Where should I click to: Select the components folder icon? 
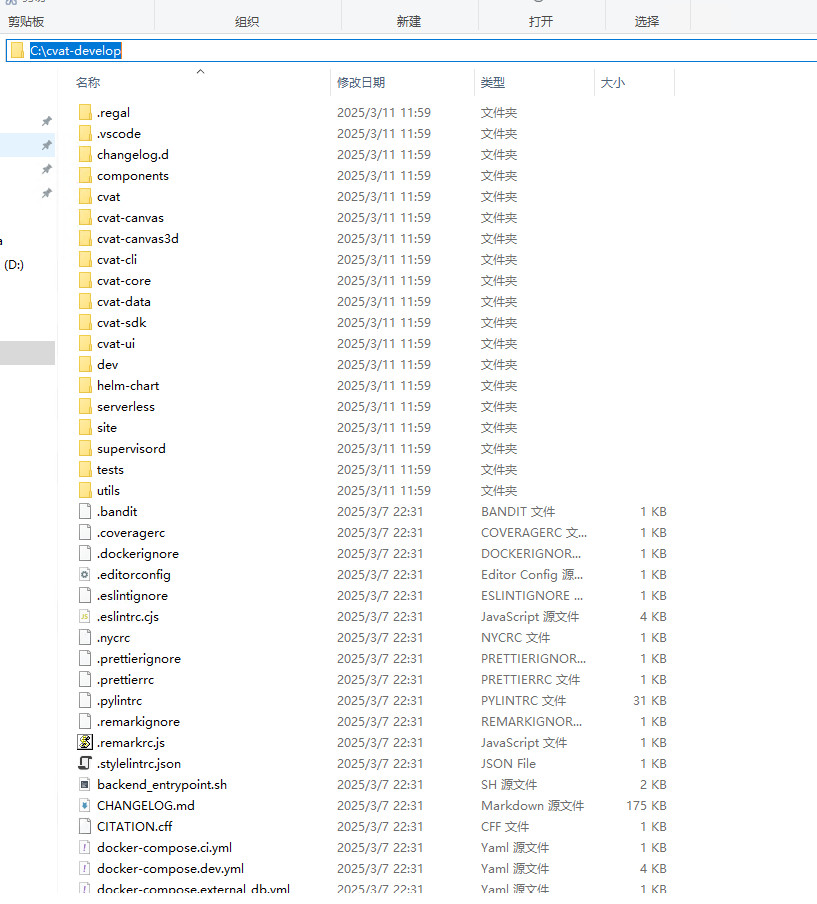[85, 175]
